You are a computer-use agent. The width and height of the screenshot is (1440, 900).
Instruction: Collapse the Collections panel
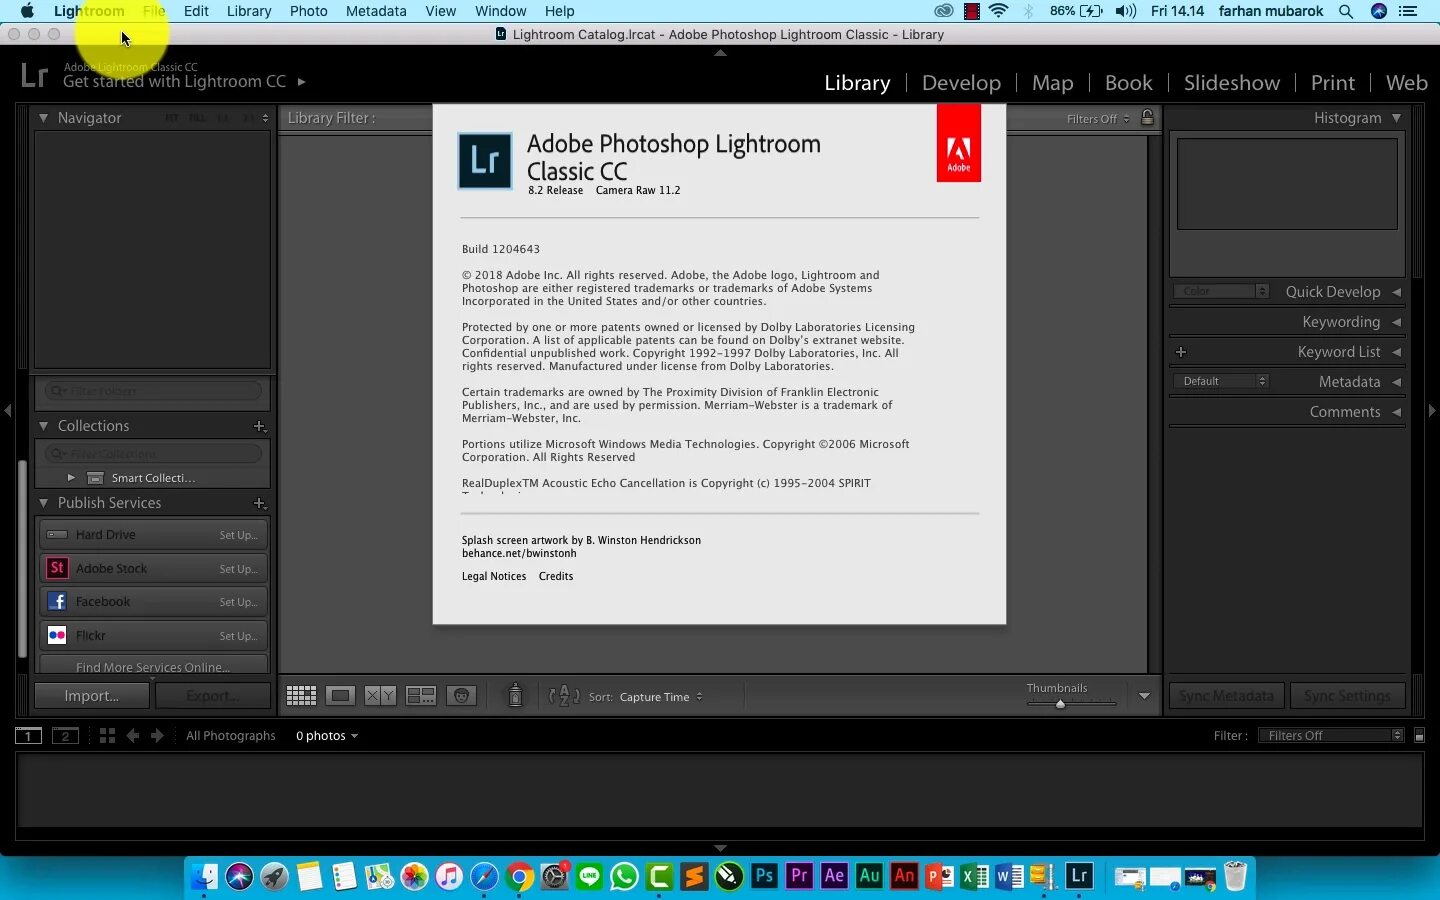pyautogui.click(x=43, y=426)
